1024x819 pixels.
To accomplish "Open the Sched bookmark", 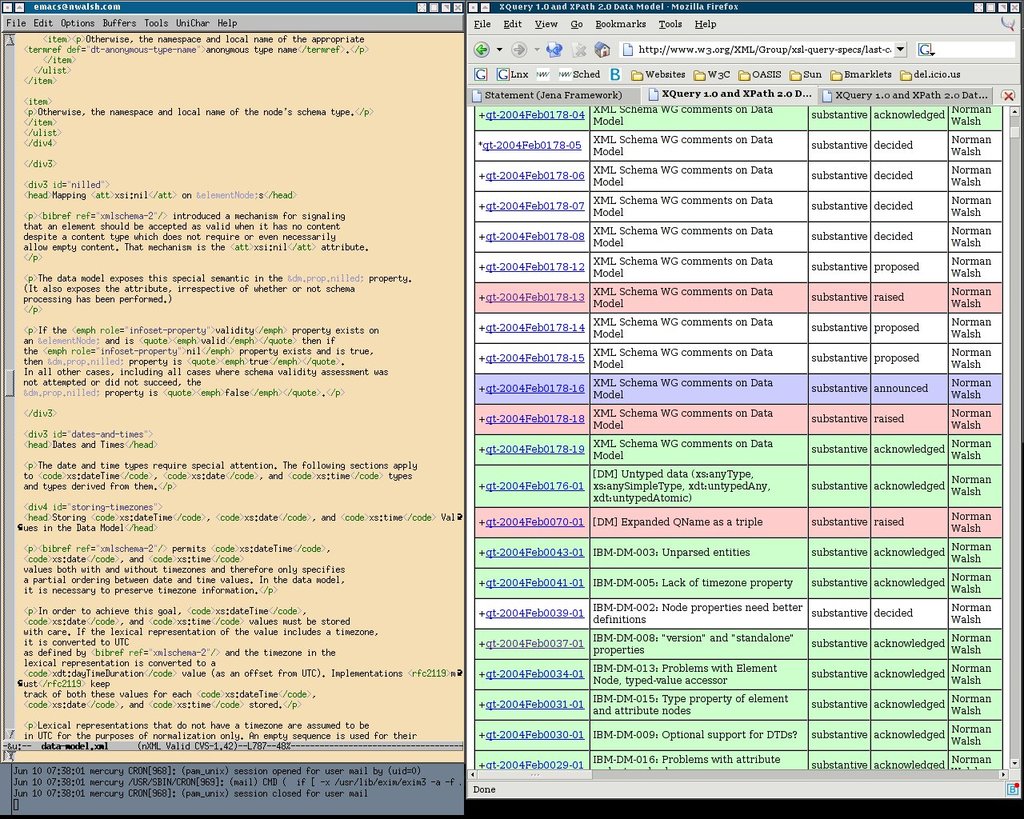I will 579,74.
